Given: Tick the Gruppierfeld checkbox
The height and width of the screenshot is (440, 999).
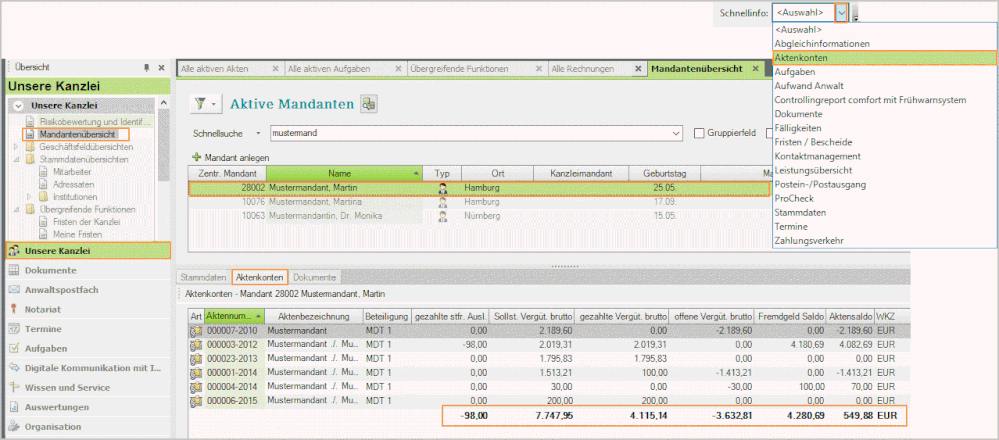Looking at the screenshot, I should pyautogui.click(x=699, y=133).
